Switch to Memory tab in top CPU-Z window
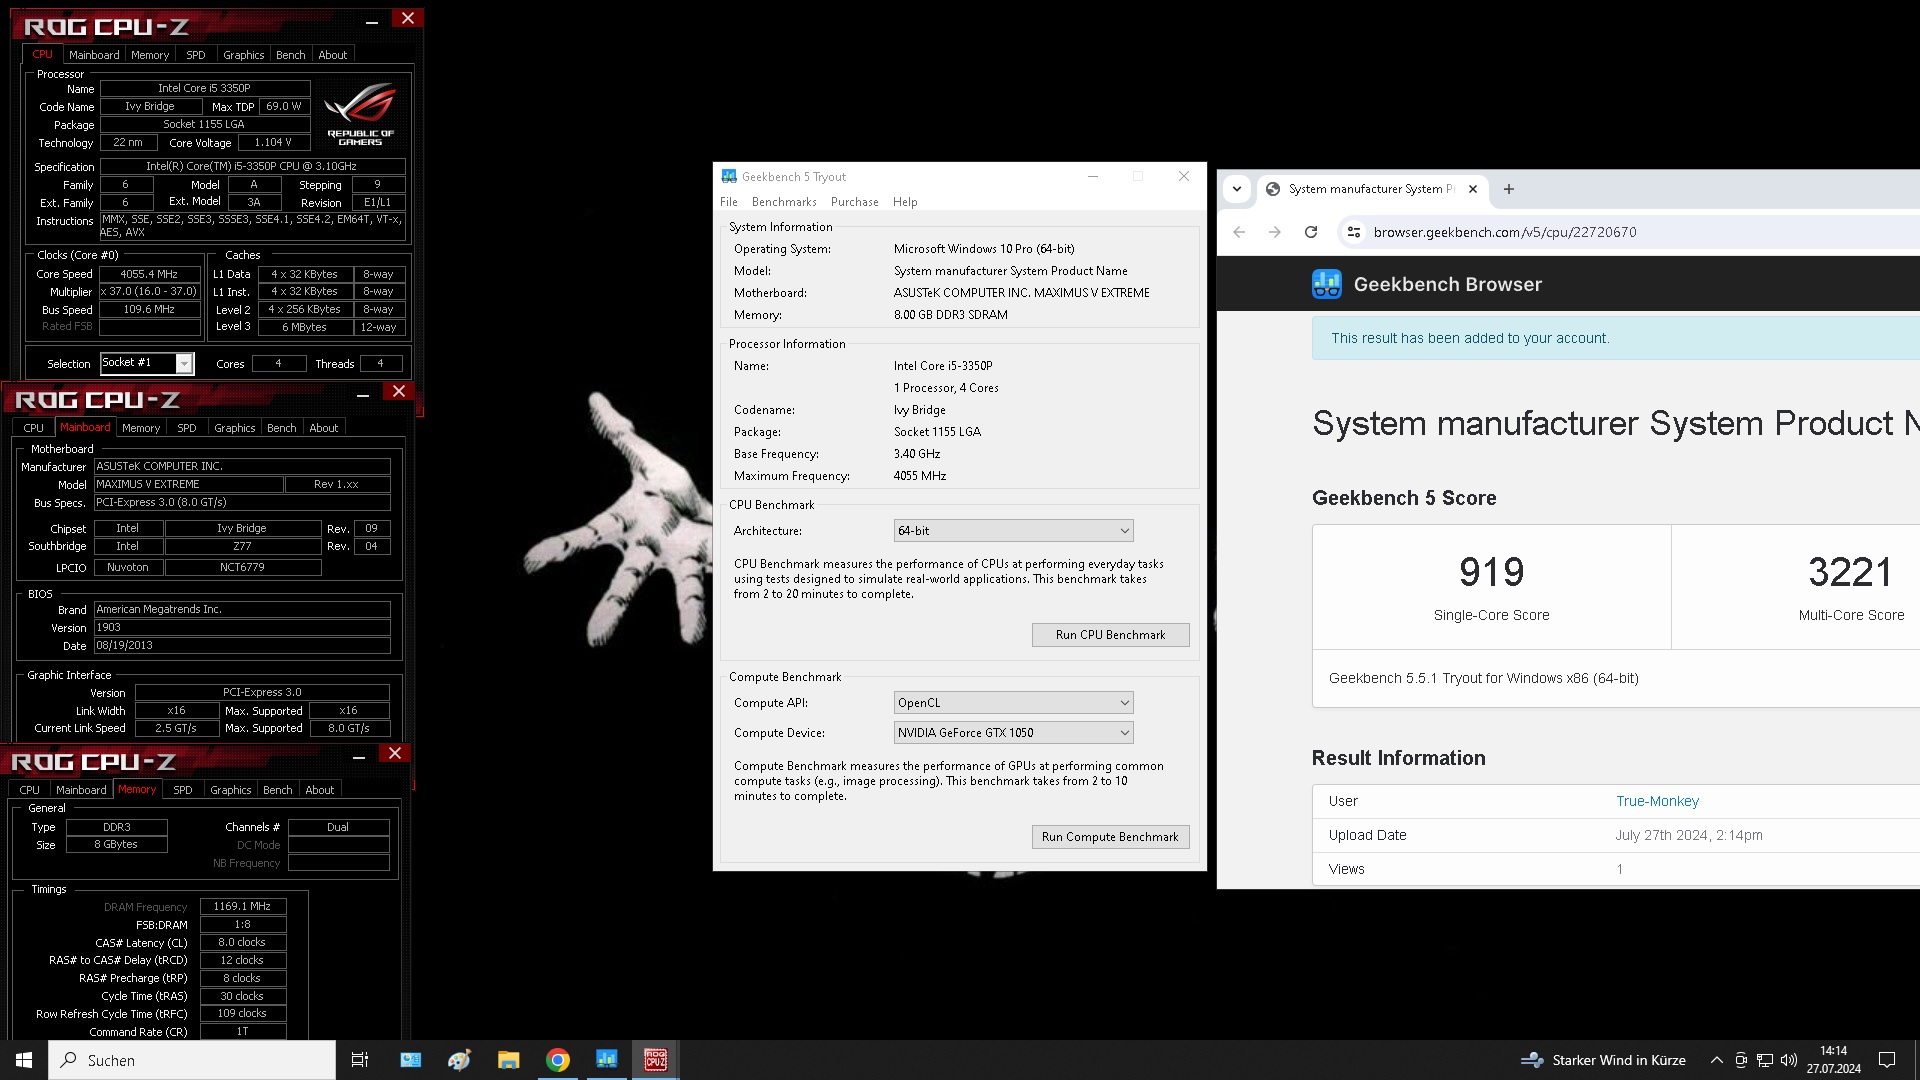Viewport: 1920px width, 1080px height. point(150,55)
